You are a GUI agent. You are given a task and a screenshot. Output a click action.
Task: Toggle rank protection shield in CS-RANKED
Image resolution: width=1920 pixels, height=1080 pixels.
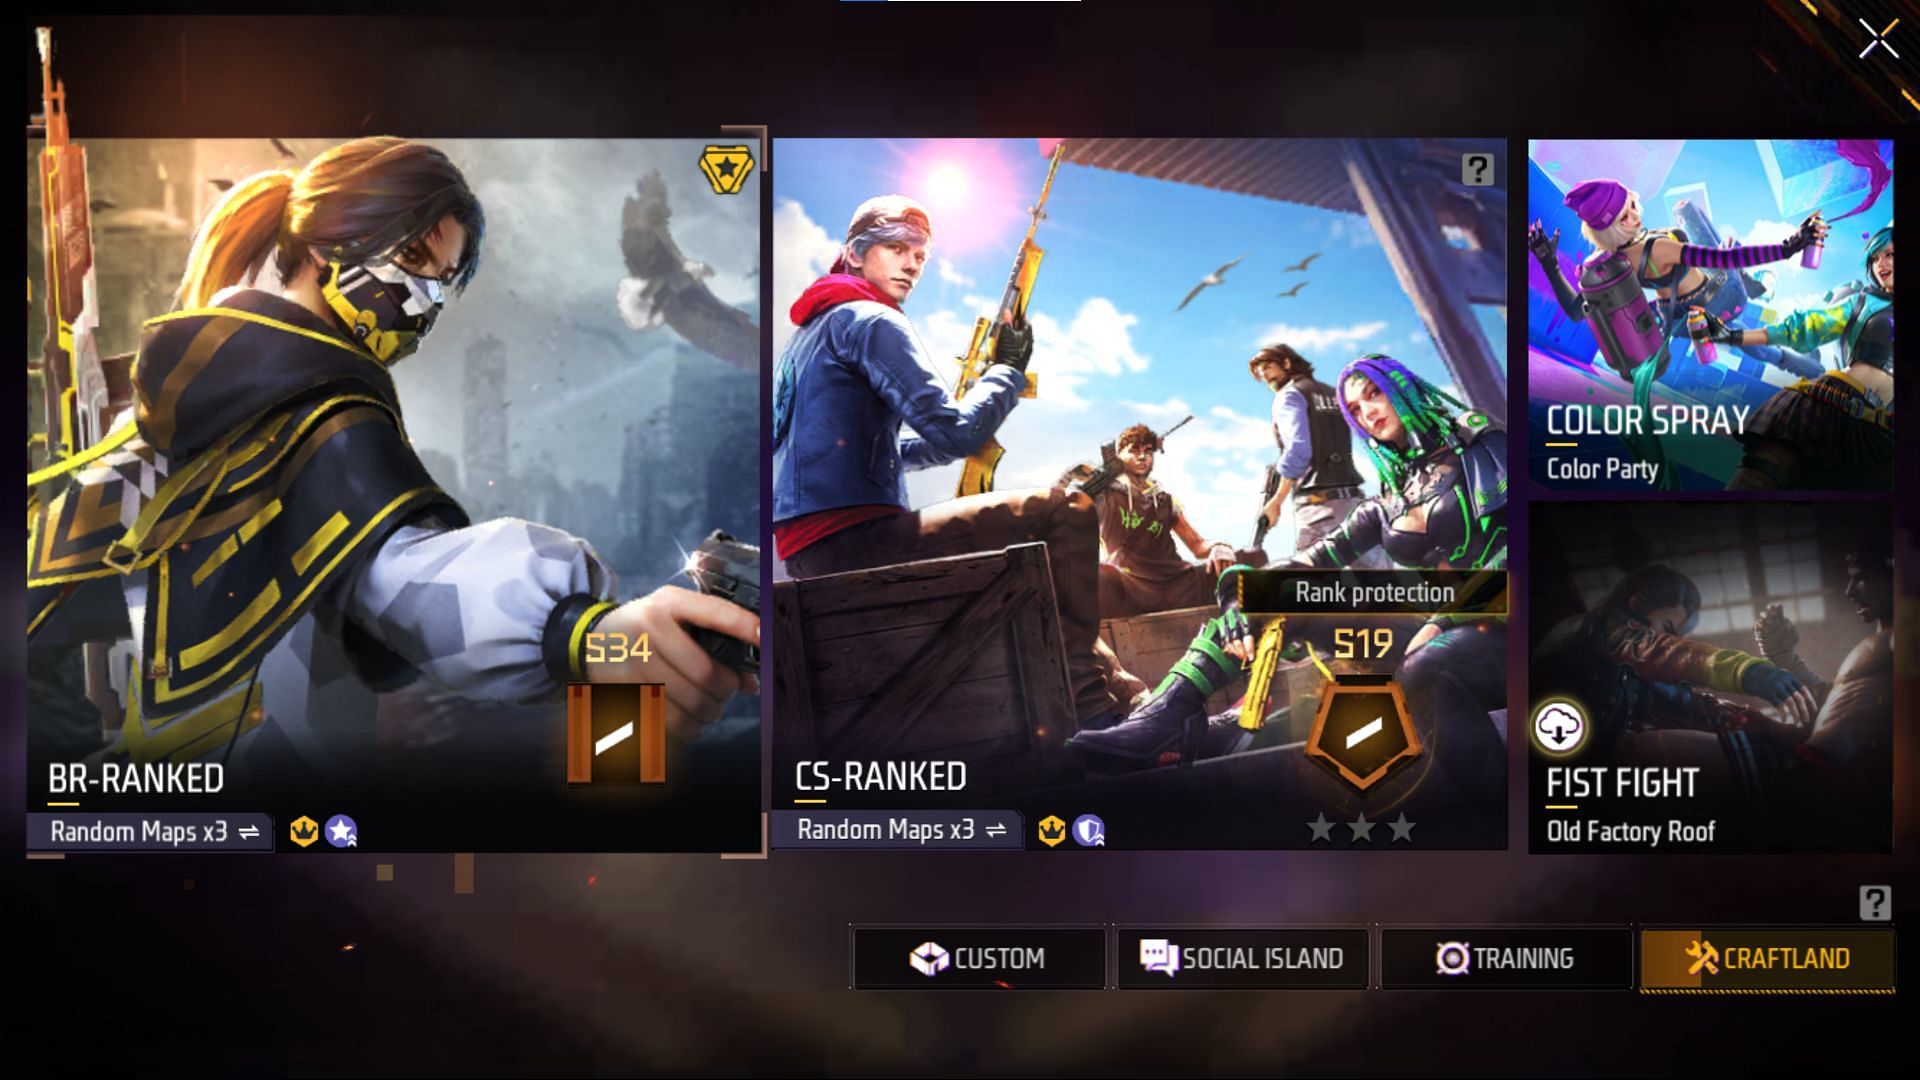[x=1367, y=737]
